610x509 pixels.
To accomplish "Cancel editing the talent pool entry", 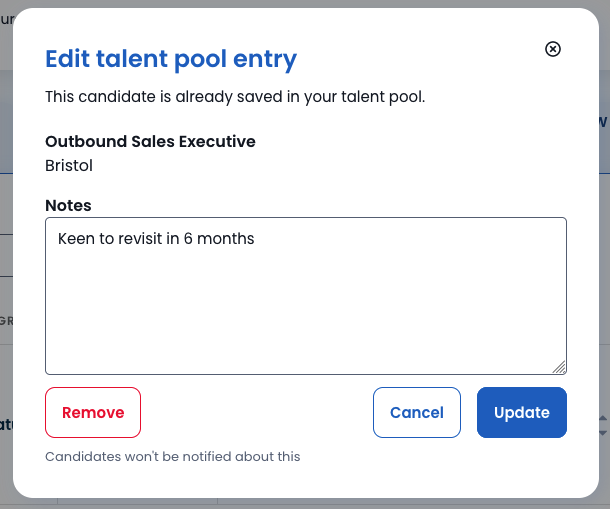I will [417, 412].
